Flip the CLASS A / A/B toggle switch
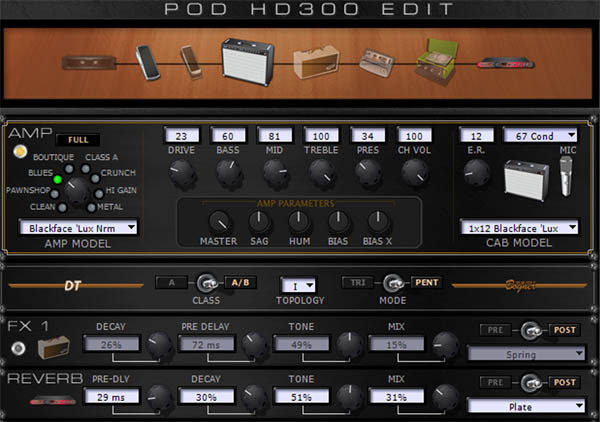The width and height of the screenshot is (600, 422). coord(206,284)
